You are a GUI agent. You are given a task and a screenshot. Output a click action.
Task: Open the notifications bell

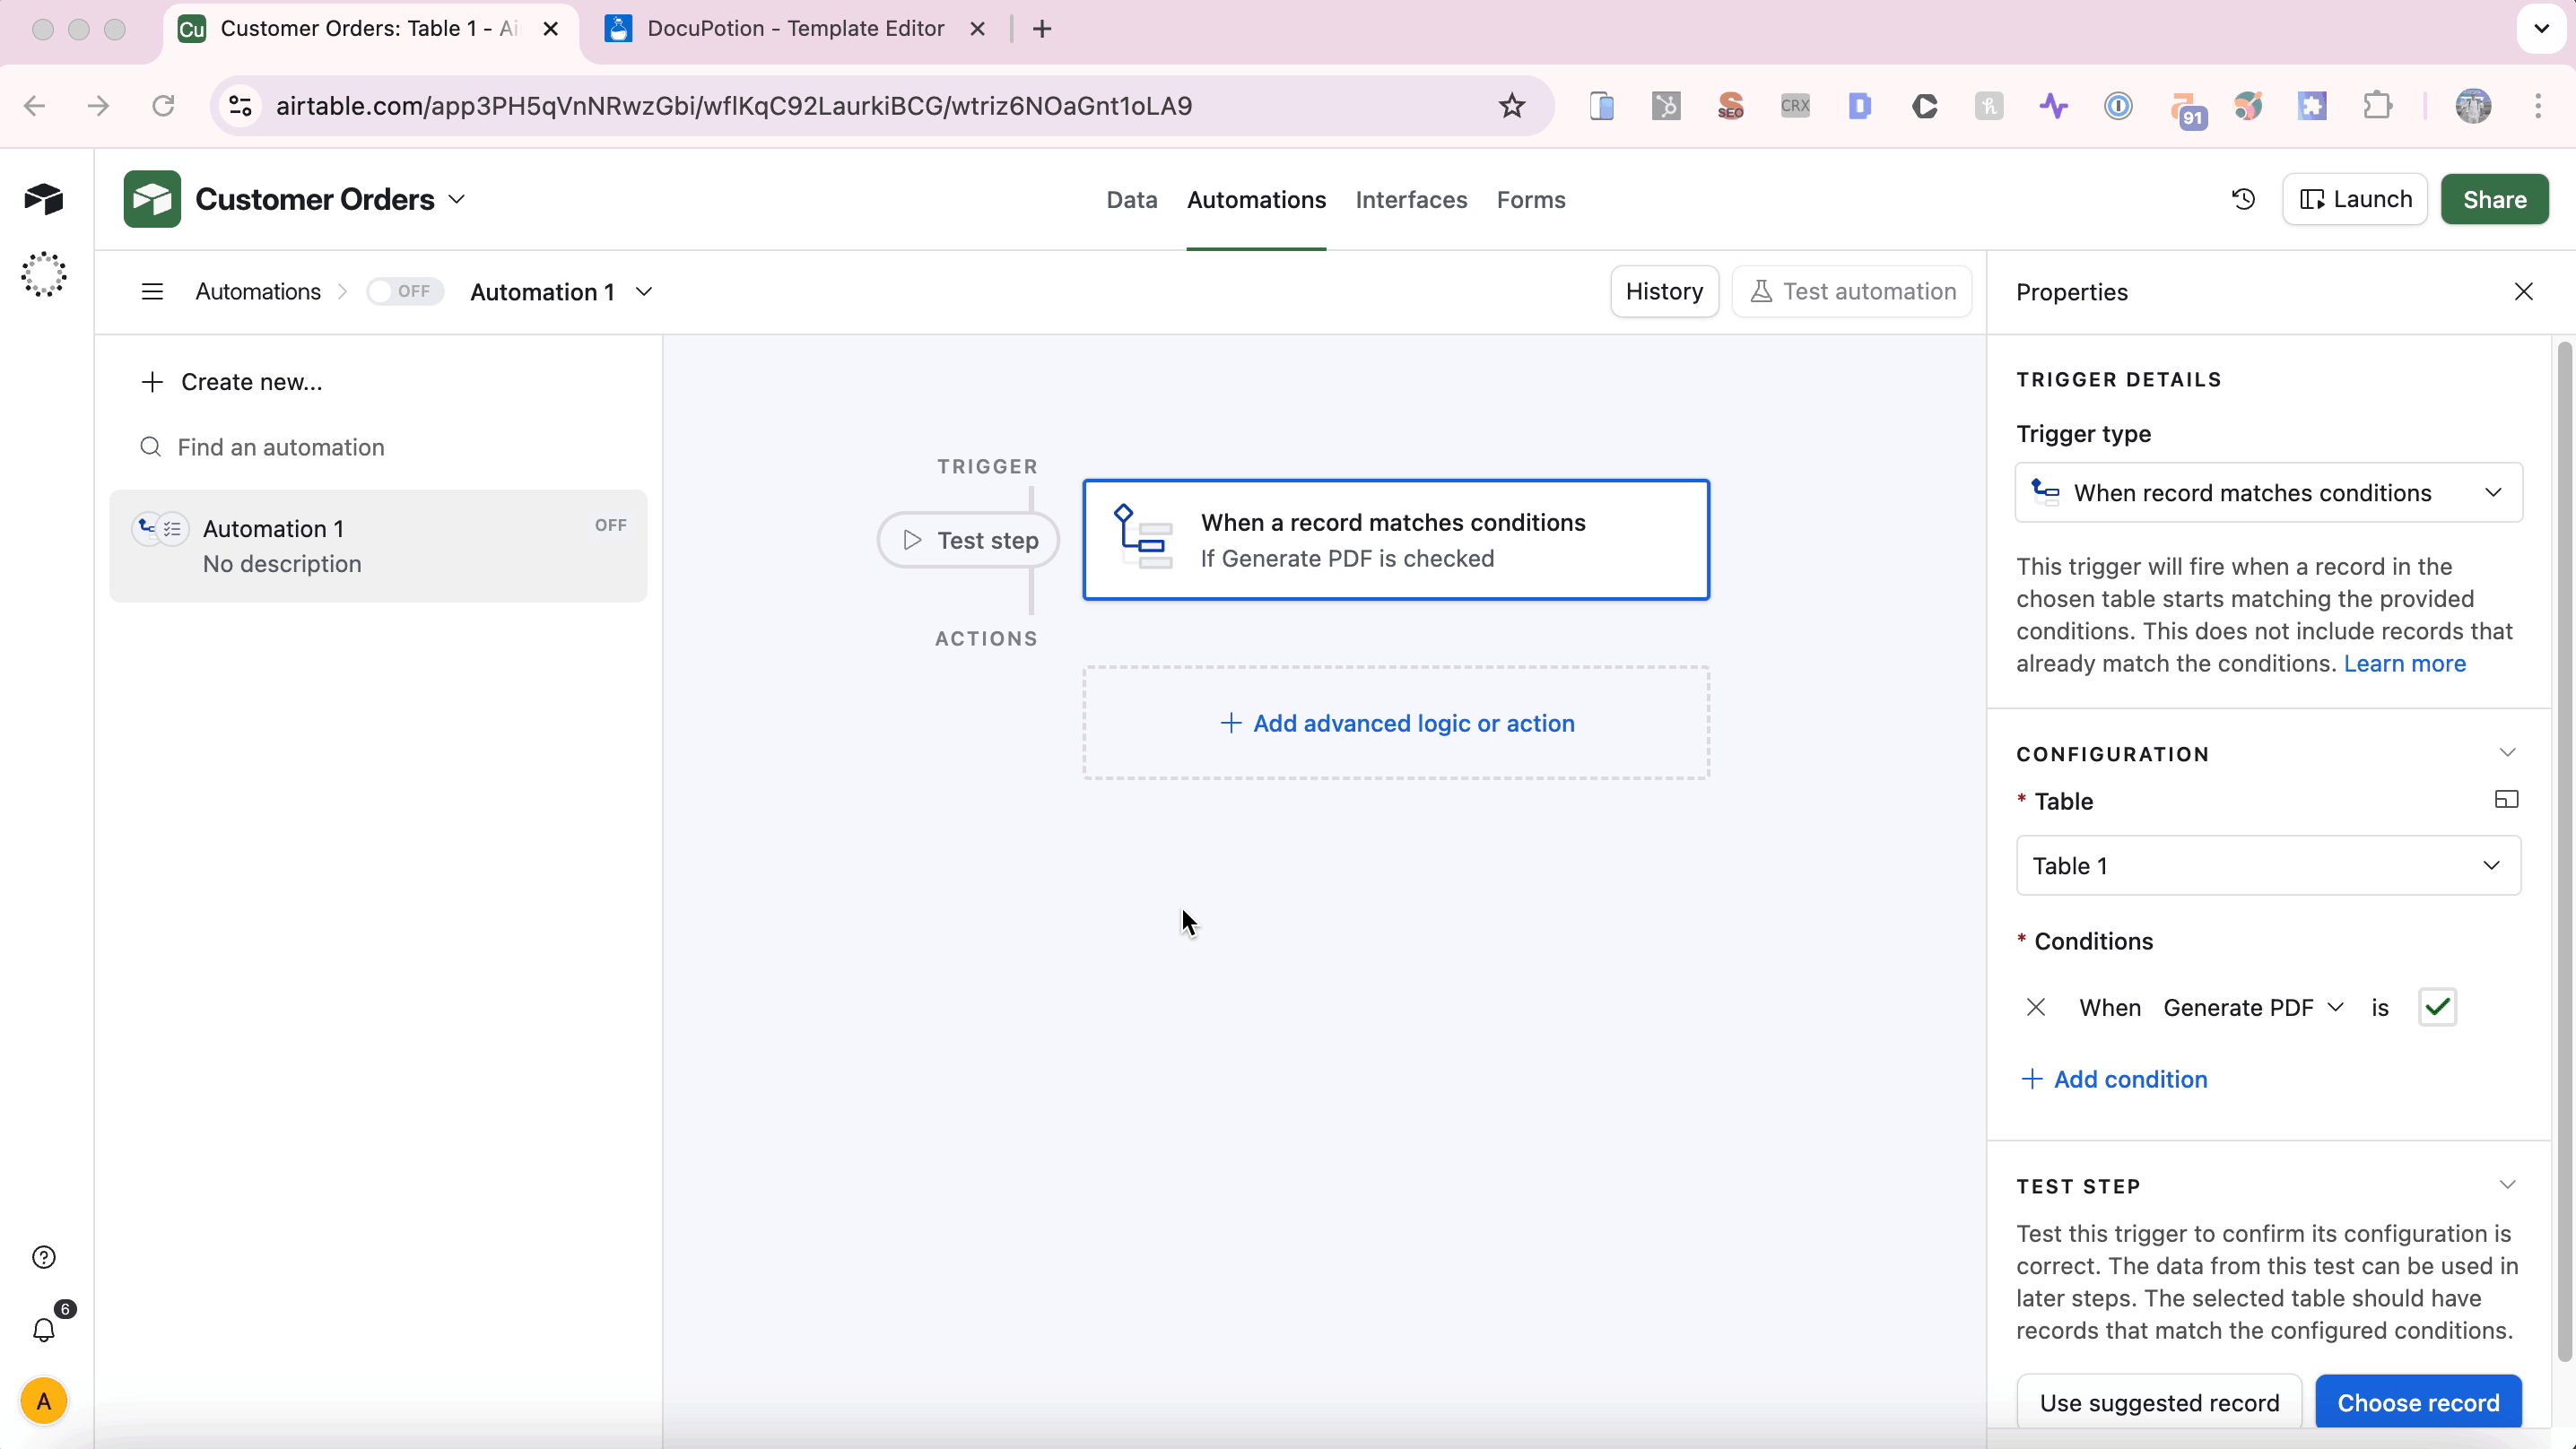pyautogui.click(x=43, y=1331)
